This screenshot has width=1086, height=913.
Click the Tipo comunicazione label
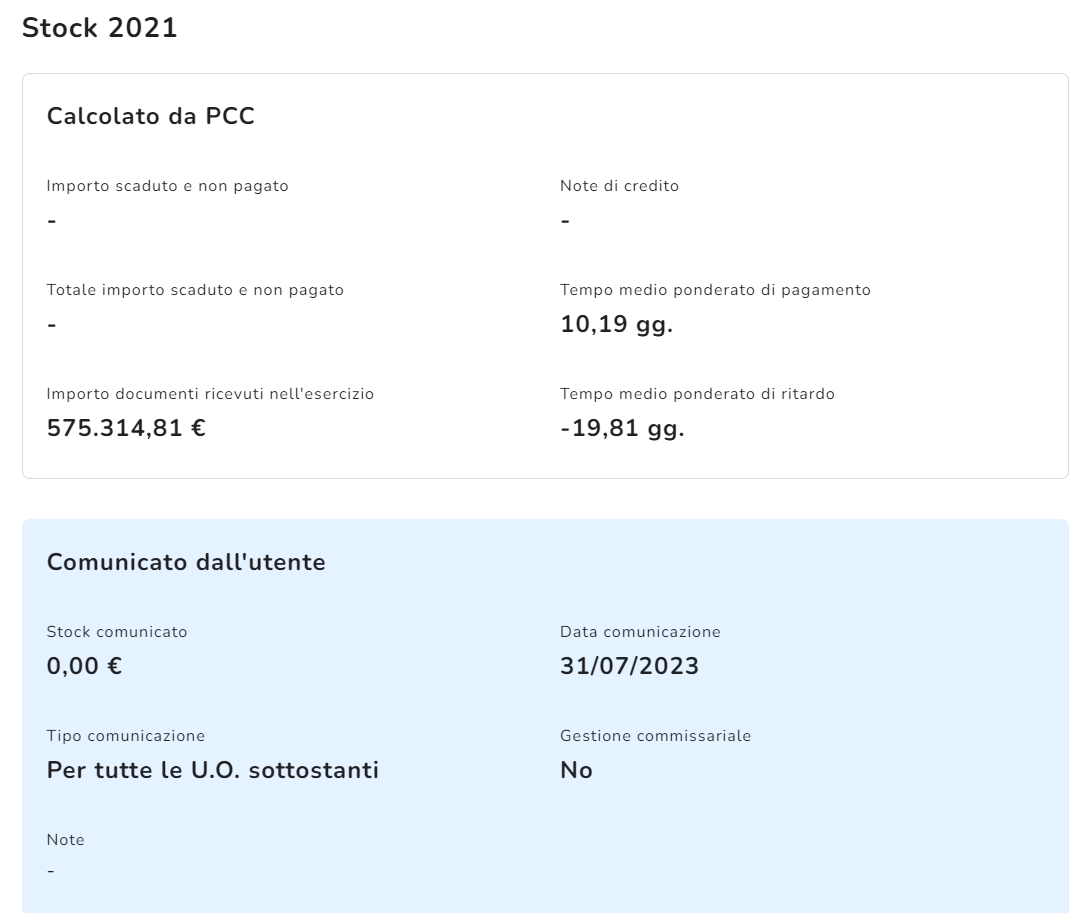[x=126, y=736]
